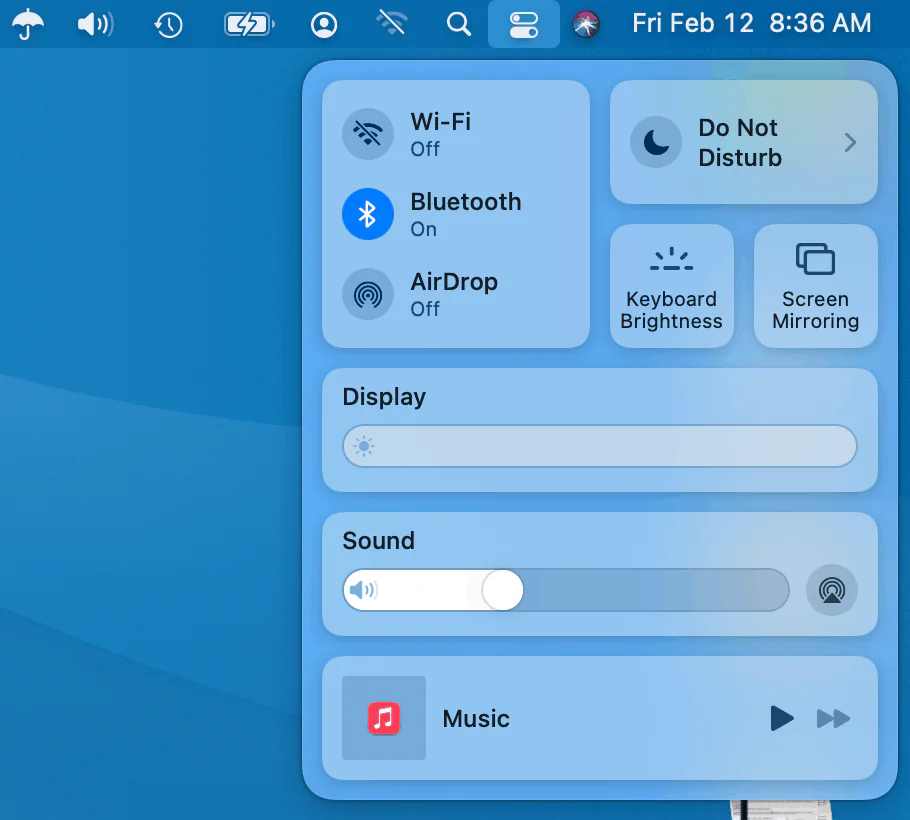Turn off Bluetooth using its blue icon
Image resolution: width=910 pixels, height=820 pixels.
coord(368,214)
